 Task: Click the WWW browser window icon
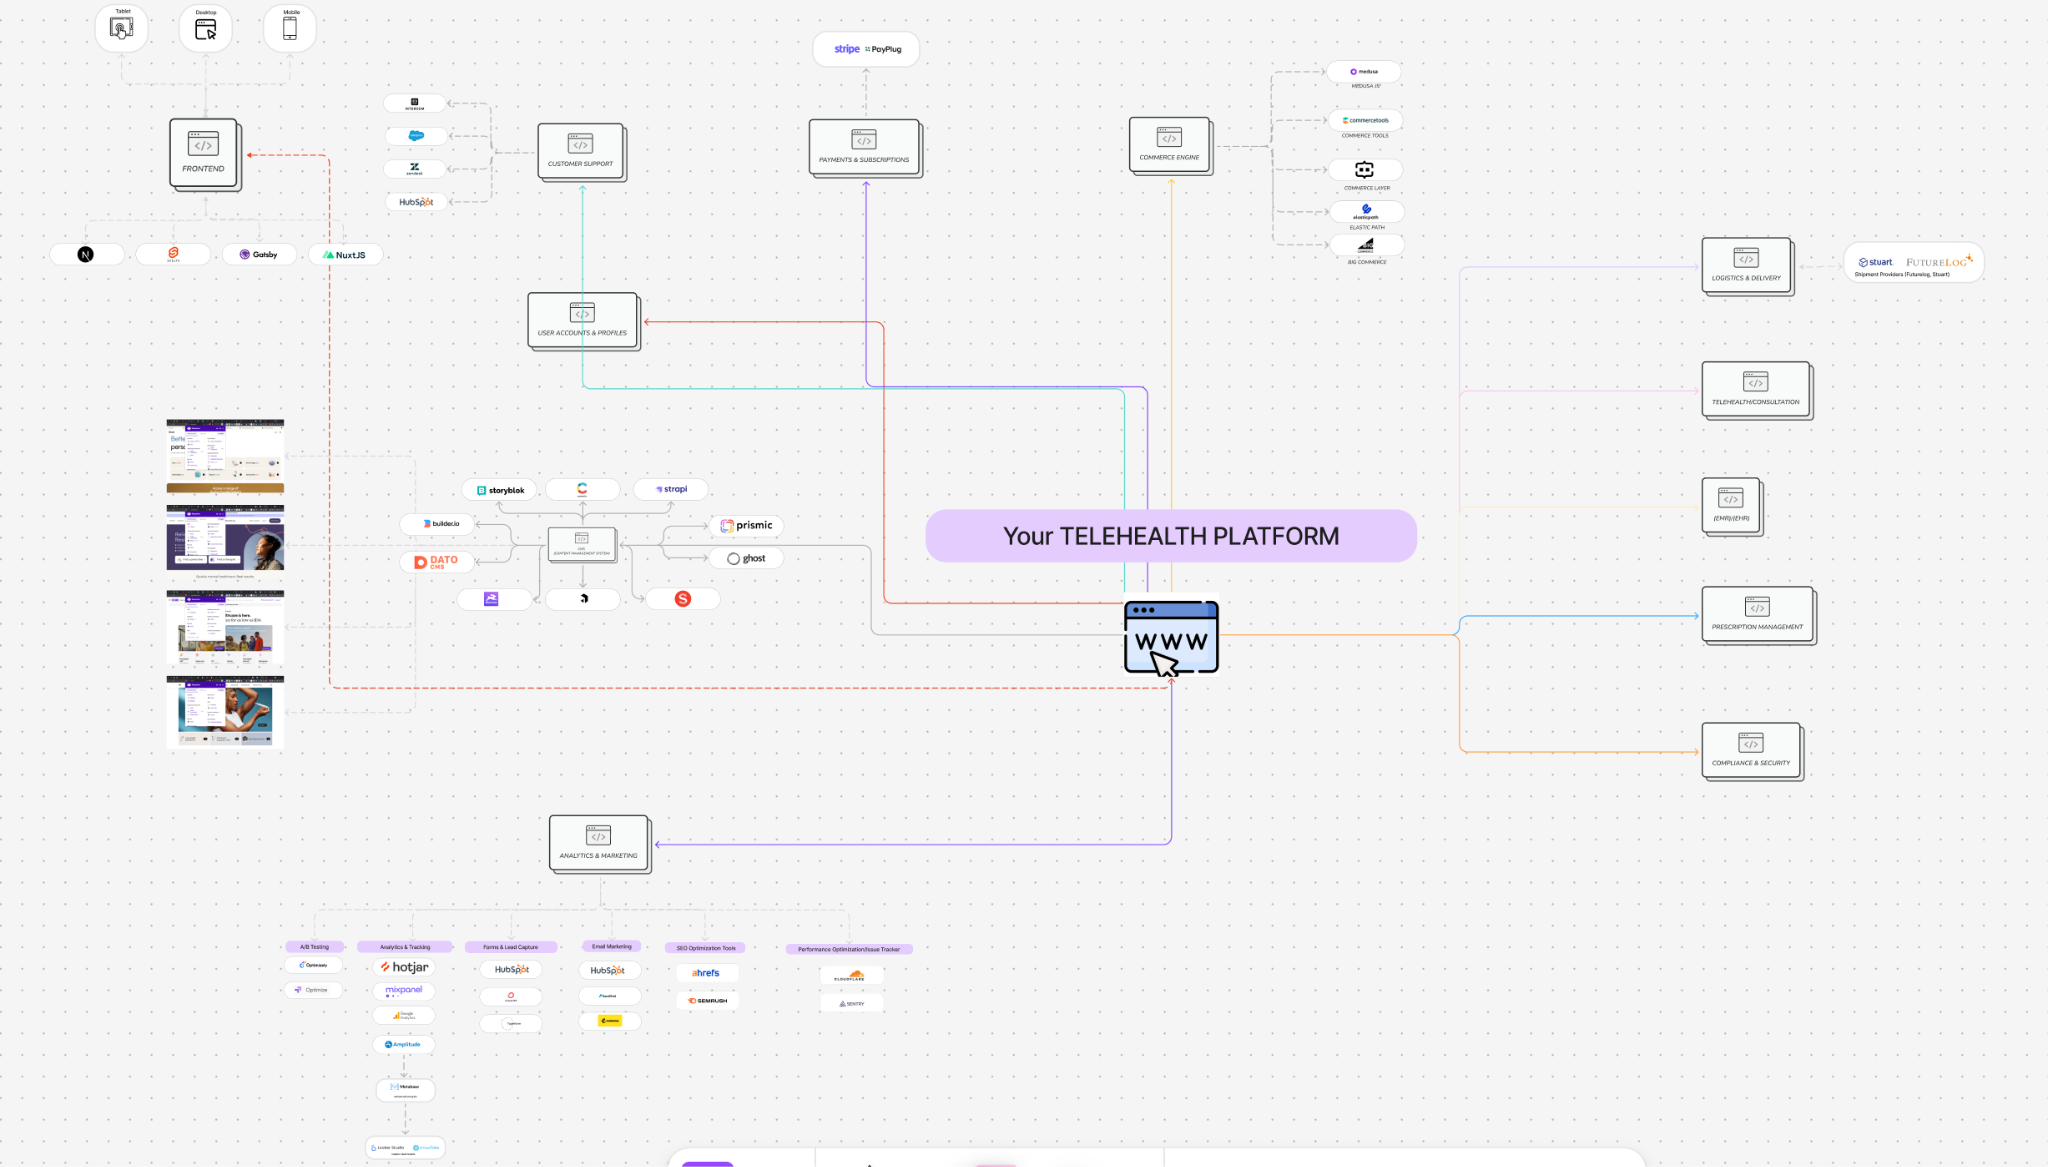coord(1171,637)
